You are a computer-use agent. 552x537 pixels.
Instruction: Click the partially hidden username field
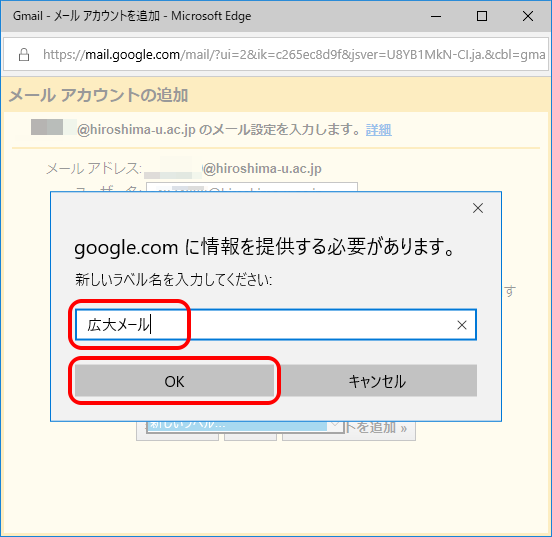(x=252, y=187)
